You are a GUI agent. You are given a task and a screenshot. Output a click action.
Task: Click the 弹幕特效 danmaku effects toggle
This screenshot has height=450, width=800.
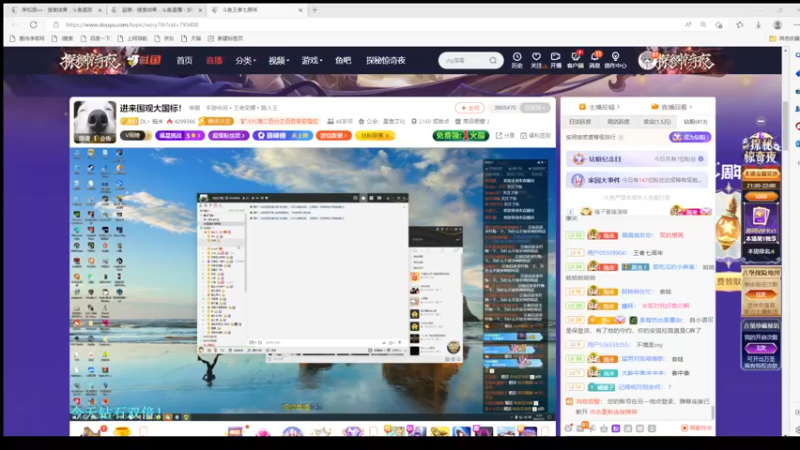[x=696, y=428]
